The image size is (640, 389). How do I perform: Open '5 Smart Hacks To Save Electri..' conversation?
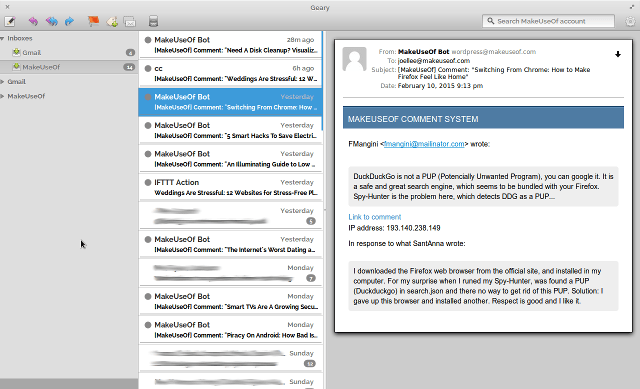click(x=231, y=130)
